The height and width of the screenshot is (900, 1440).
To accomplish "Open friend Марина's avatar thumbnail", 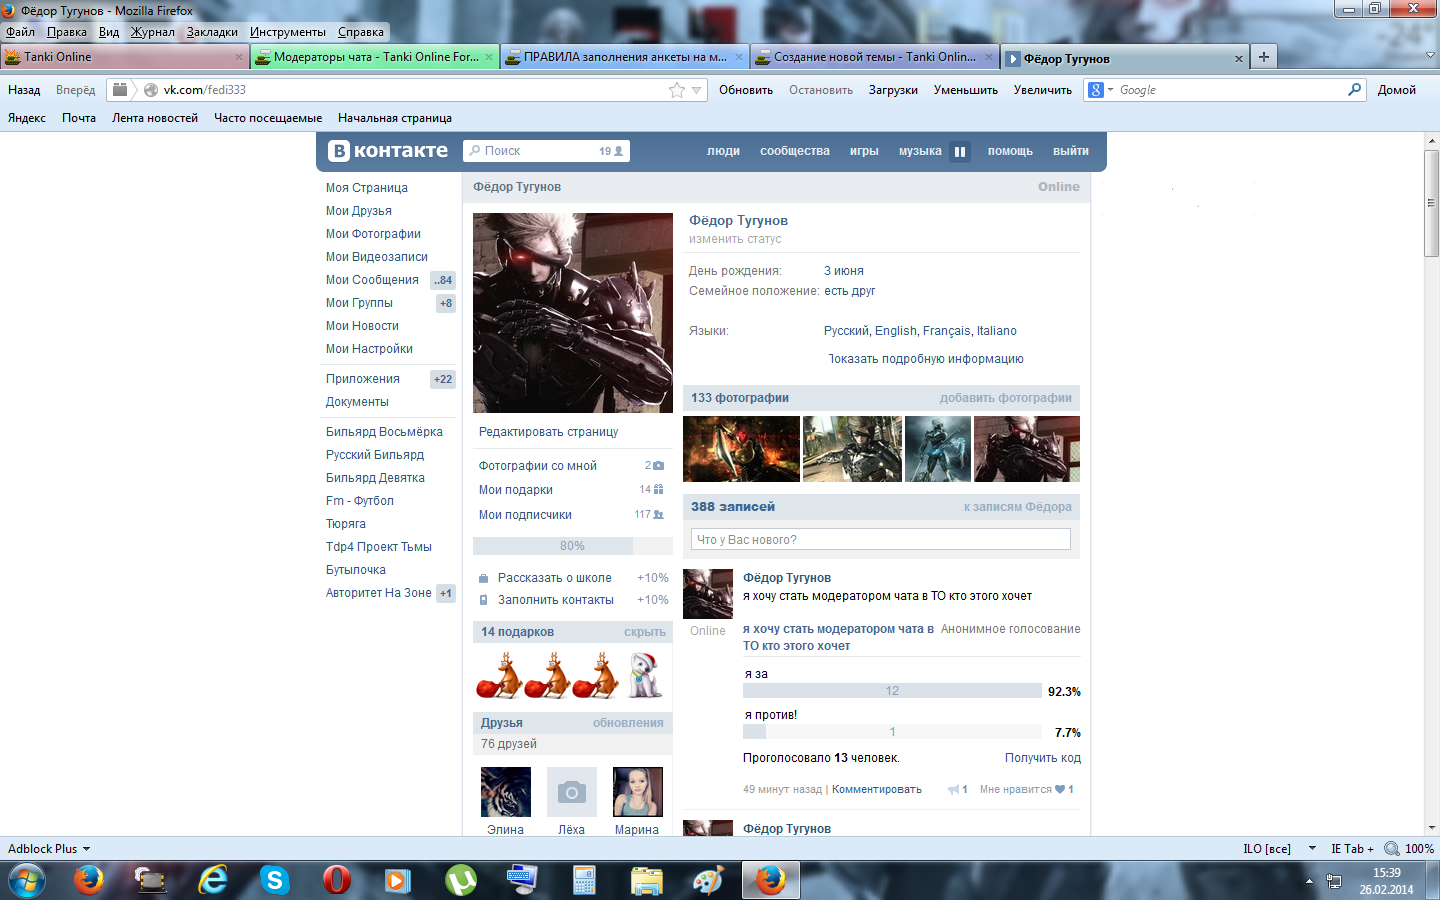I will 638,792.
